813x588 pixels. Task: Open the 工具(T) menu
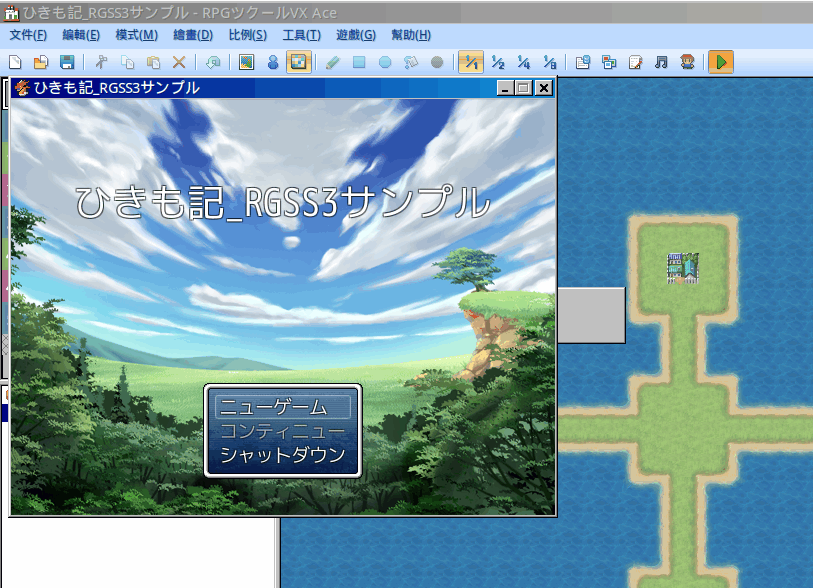pyautogui.click(x=301, y=35)
